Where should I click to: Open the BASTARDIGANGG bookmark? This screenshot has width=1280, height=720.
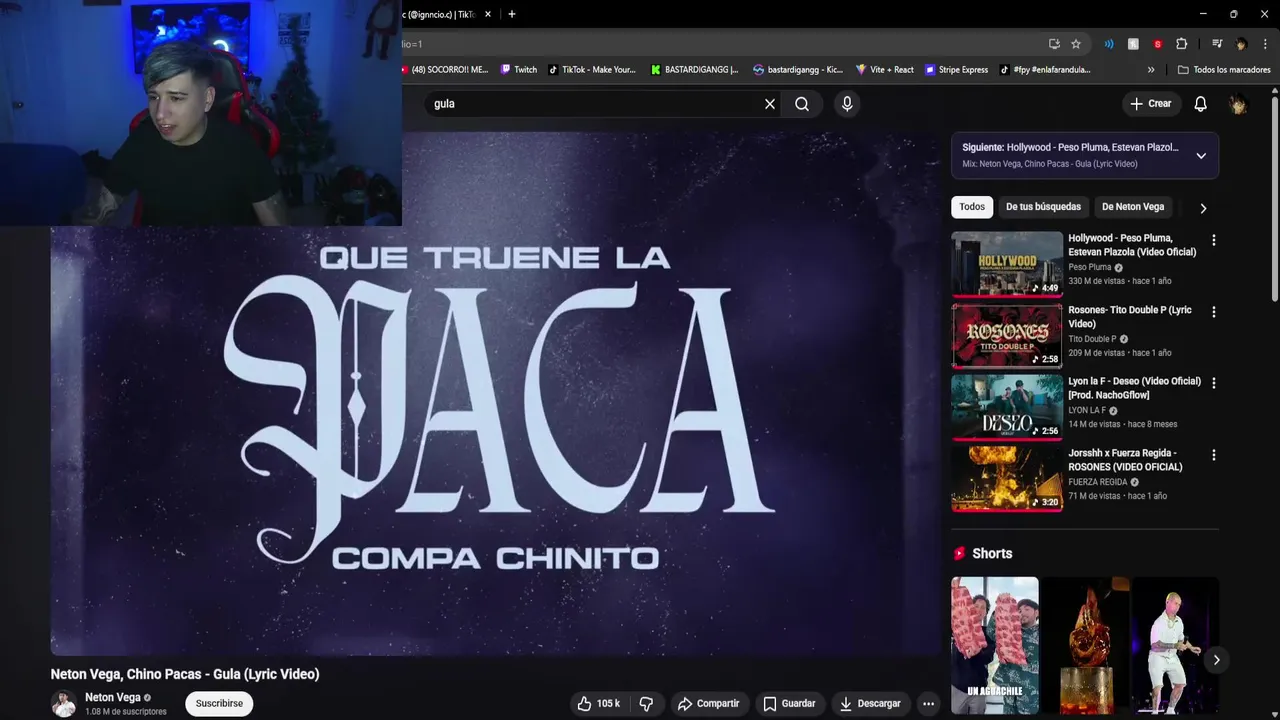pyautogui.click(x=695, y=70)
